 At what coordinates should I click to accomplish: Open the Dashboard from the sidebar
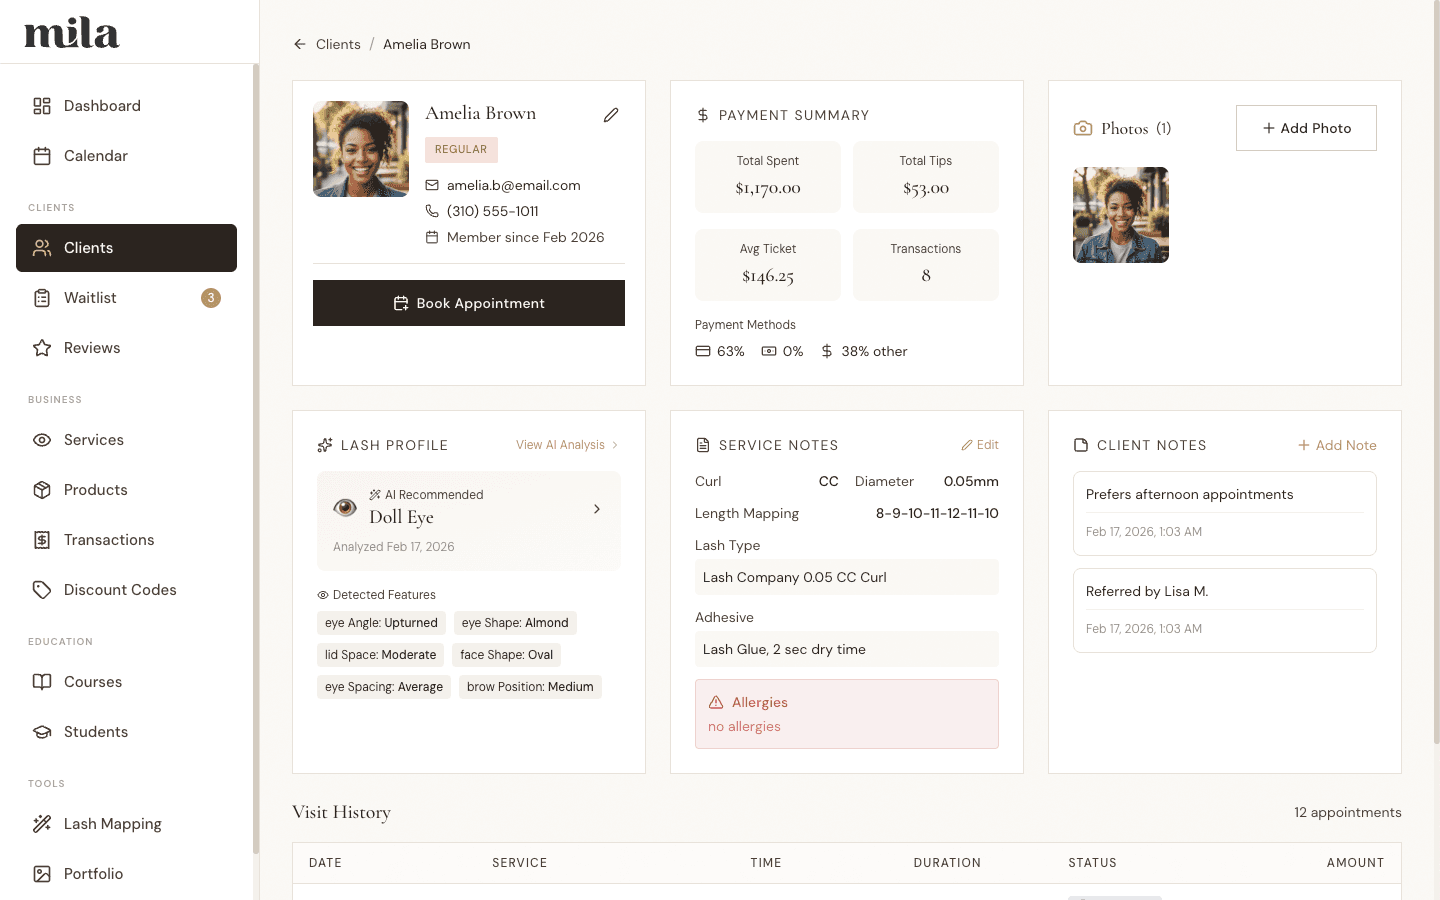tap(101, 105)
